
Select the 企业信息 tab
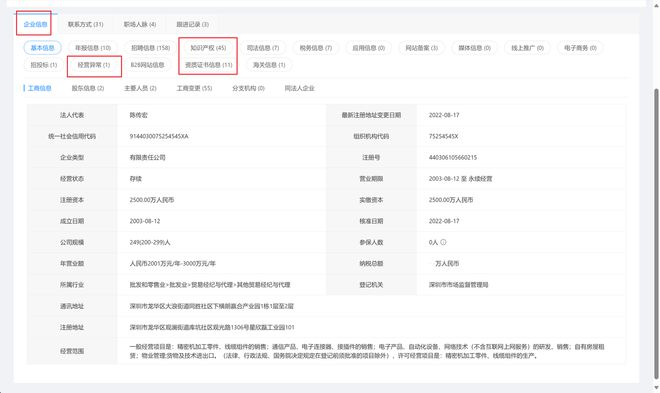35,24
